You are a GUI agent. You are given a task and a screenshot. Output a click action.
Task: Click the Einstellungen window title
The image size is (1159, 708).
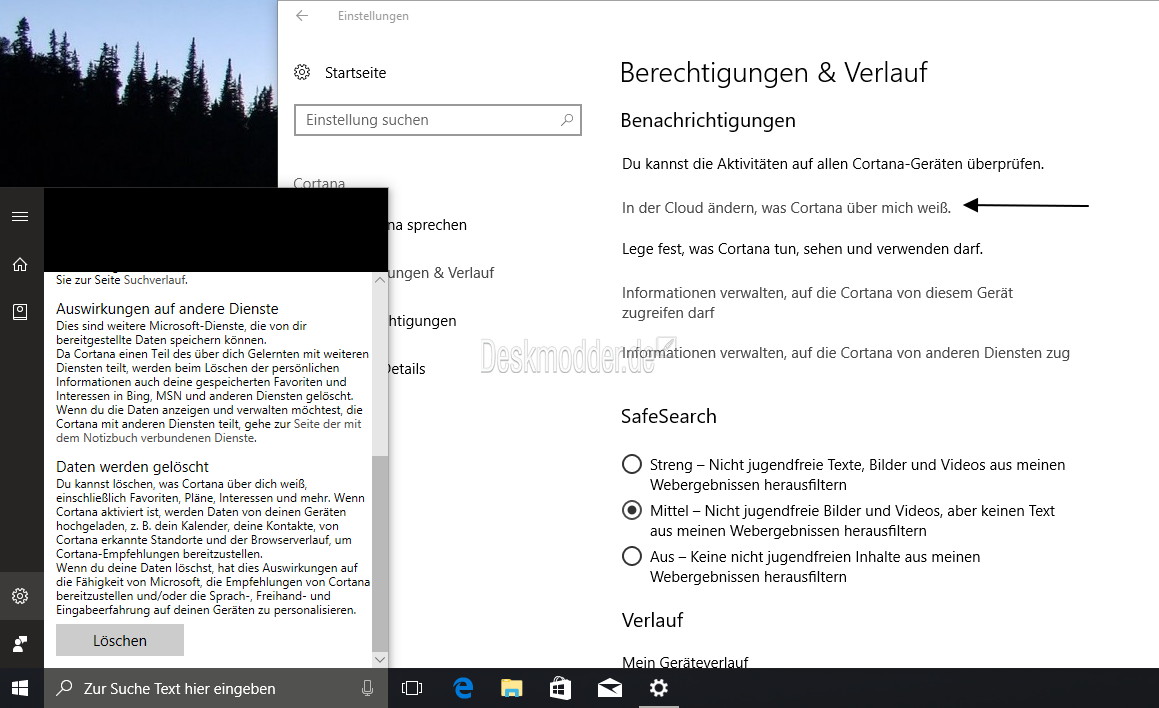[x=373, y=16]
